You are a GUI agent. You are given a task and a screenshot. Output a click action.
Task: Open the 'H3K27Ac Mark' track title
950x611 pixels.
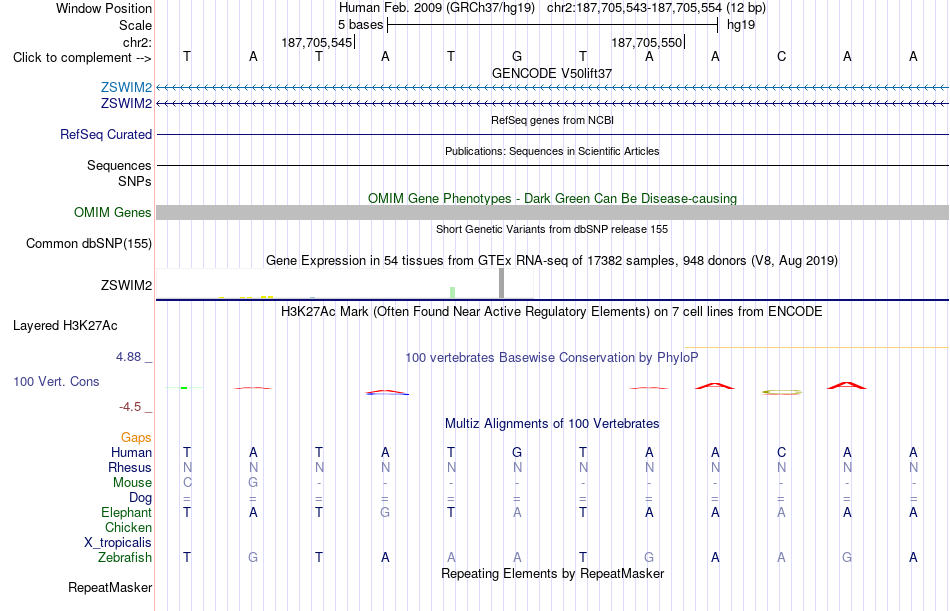[552, 312]
